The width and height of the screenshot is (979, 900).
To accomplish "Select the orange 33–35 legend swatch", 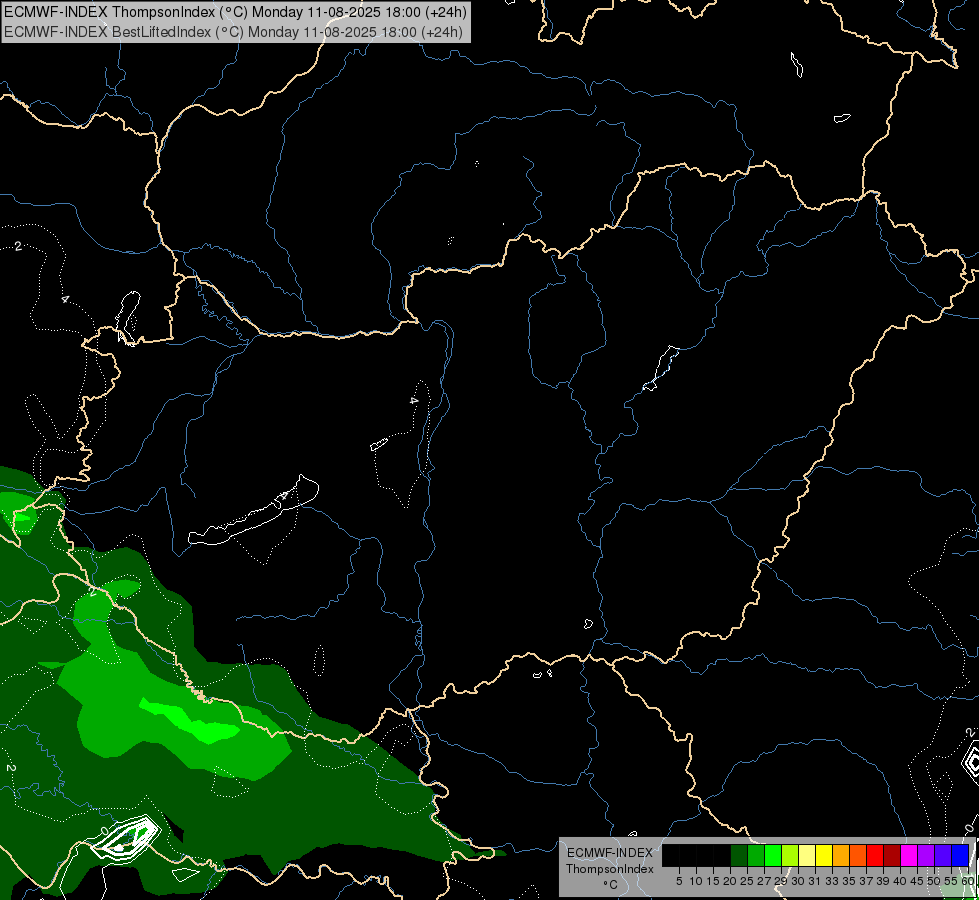I will pyautogui.click(x=841, y=855).
